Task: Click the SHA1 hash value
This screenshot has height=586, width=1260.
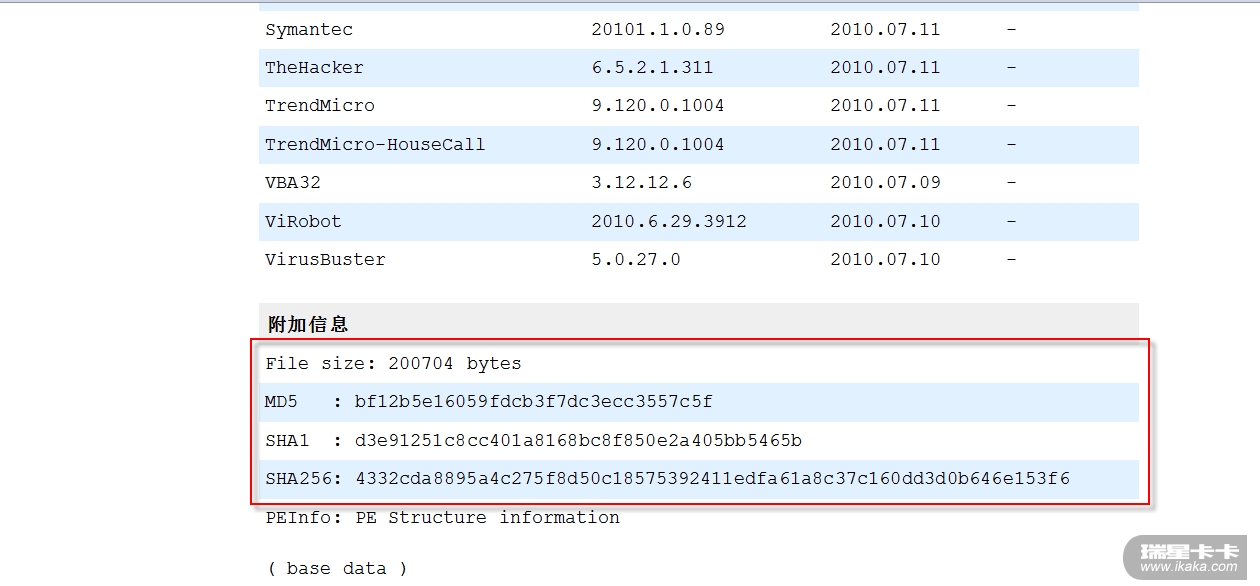Action: [578, 441]
